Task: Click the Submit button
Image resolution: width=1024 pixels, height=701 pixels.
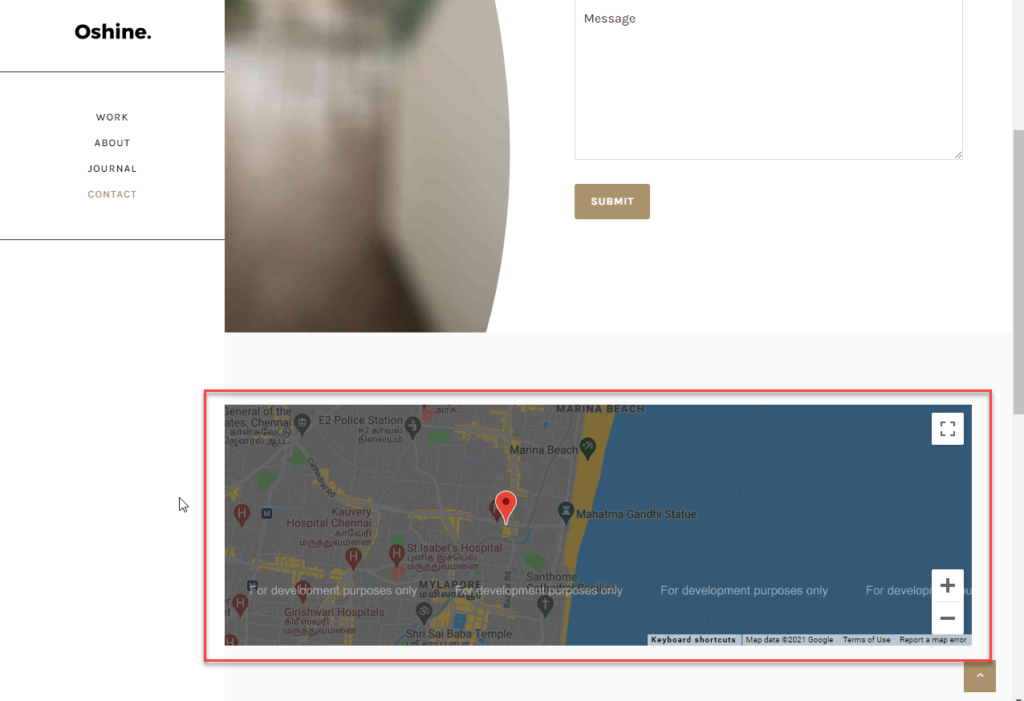Action: [x=612, y=201]
